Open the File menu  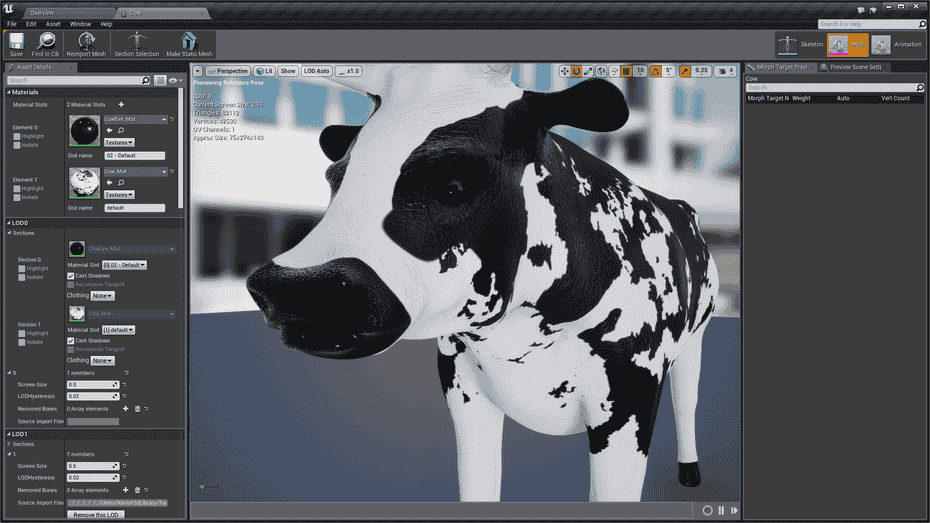pyautogui.click(x=12, y=24)
